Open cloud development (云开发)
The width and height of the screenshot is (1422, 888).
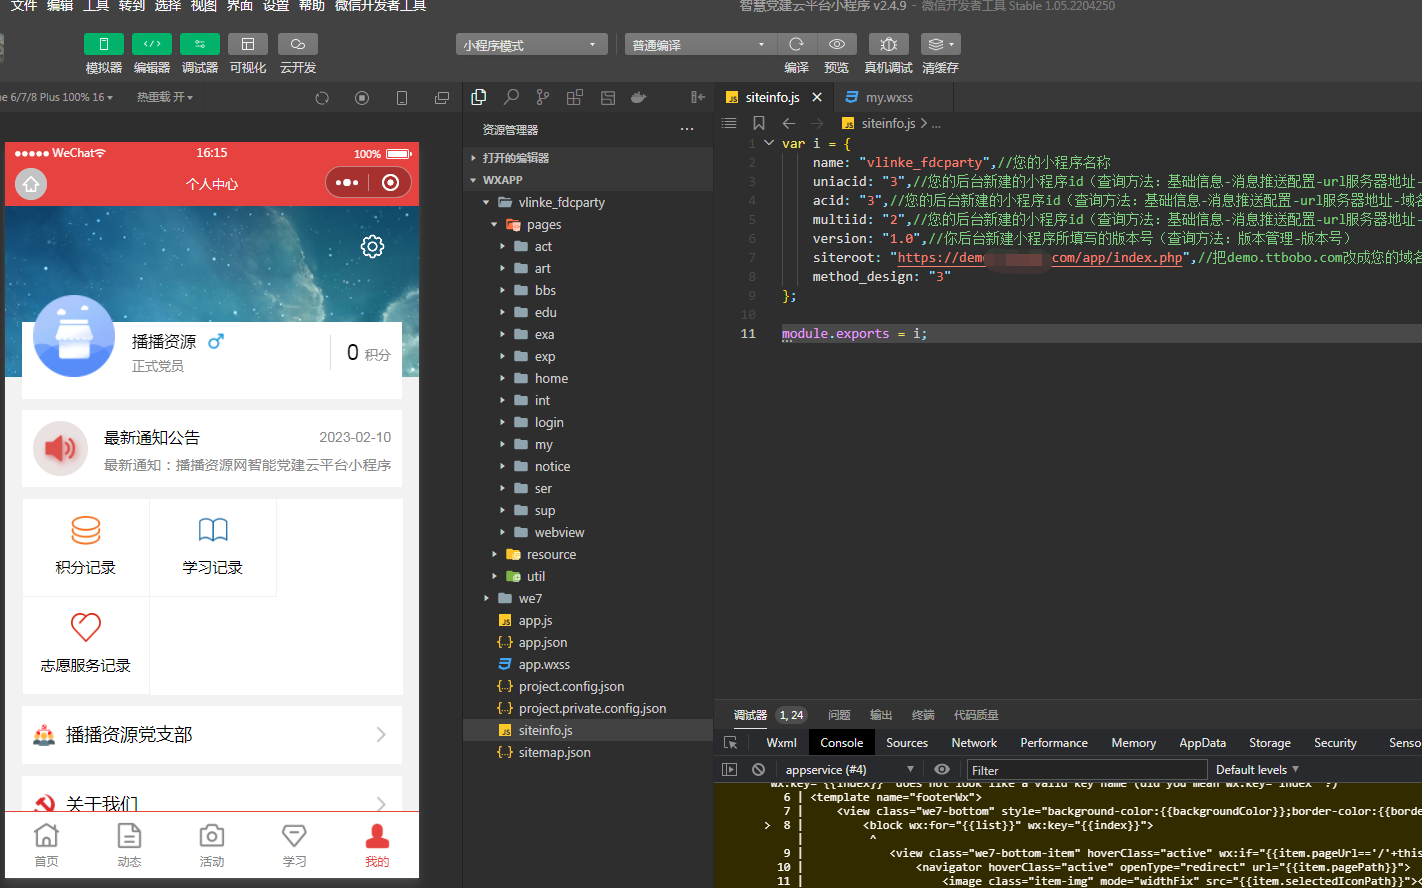(297, 44)
